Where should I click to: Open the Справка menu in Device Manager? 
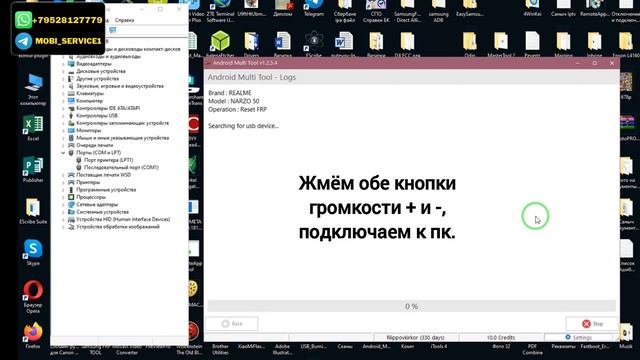coord(124,20)
